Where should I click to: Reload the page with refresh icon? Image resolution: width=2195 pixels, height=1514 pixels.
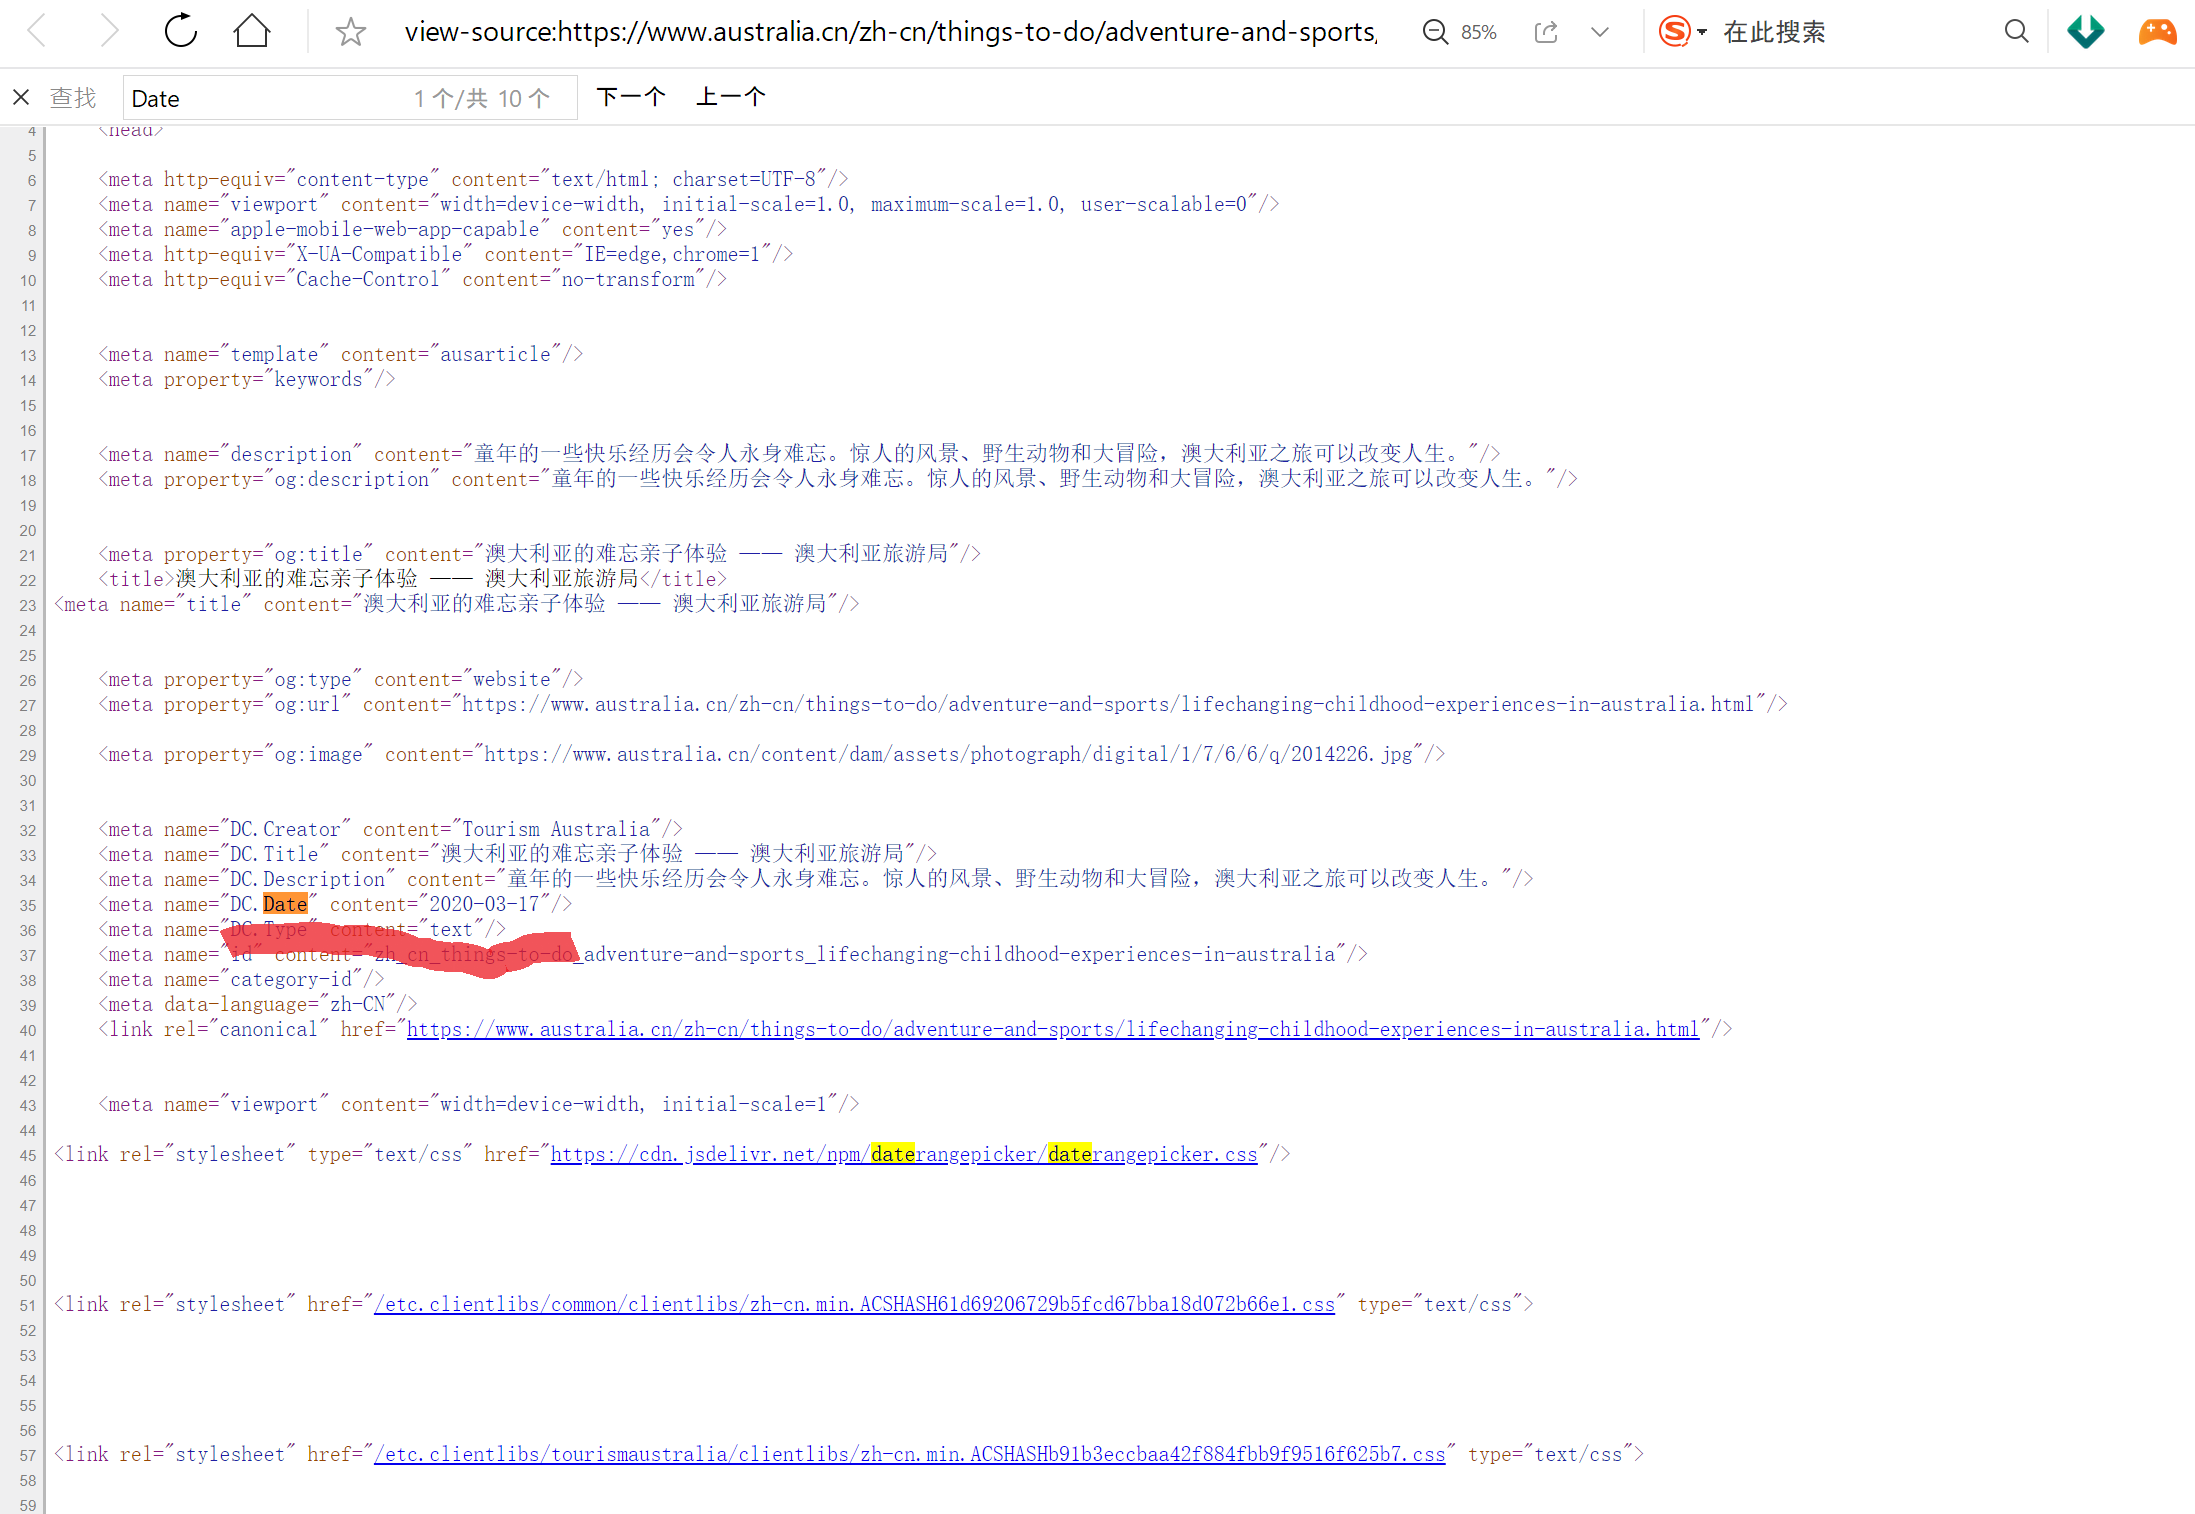point(181,32)
